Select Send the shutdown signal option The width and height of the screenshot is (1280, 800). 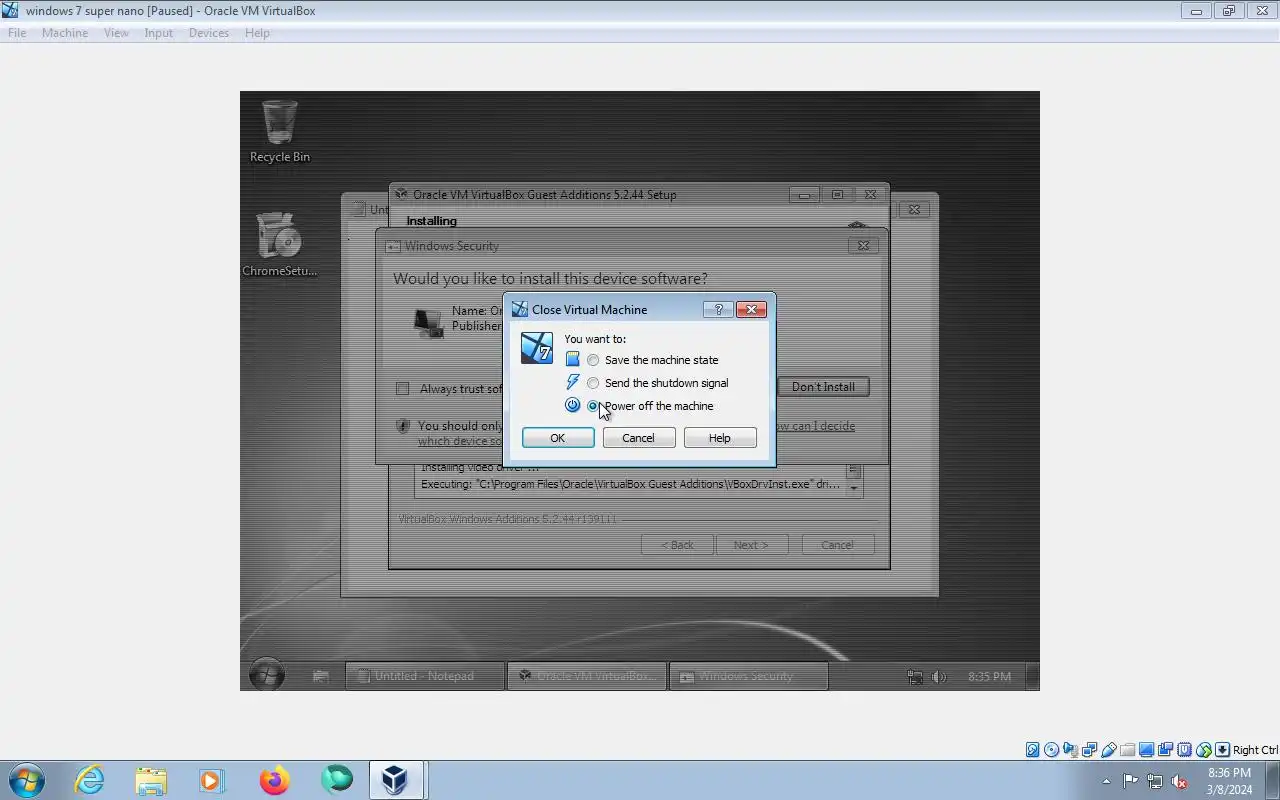[657, 383]
